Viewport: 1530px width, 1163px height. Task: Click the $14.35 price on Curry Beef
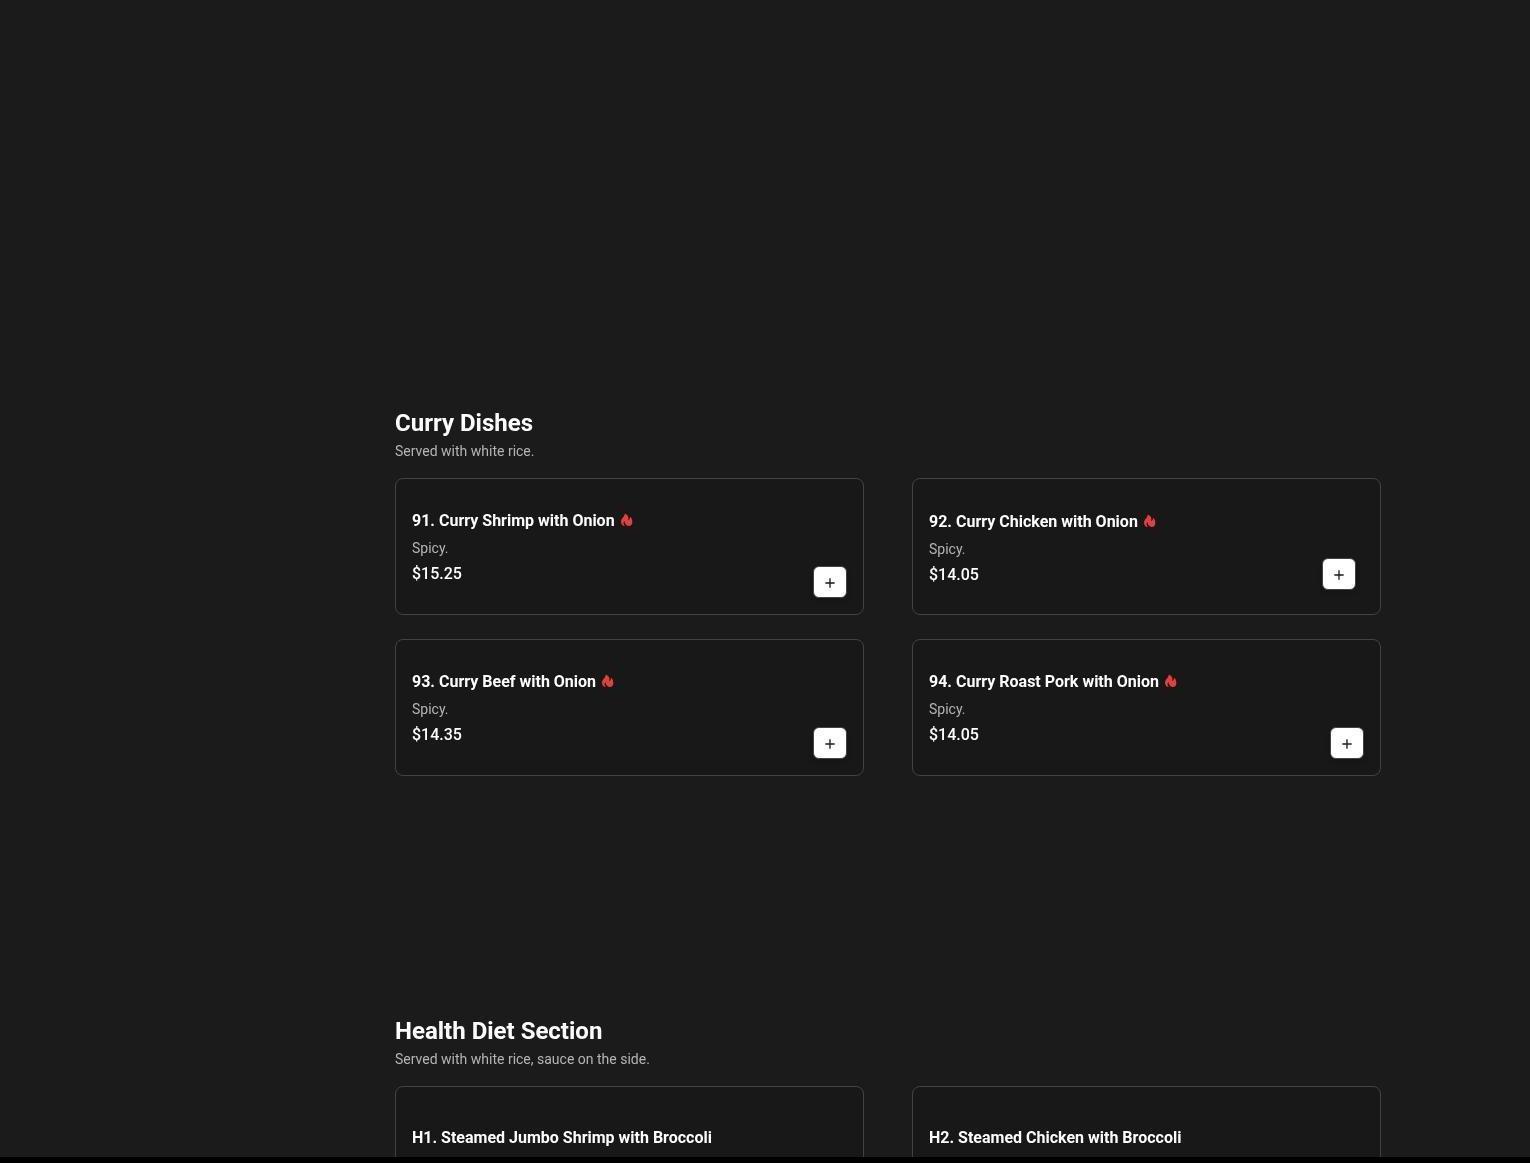coord(437,734)
